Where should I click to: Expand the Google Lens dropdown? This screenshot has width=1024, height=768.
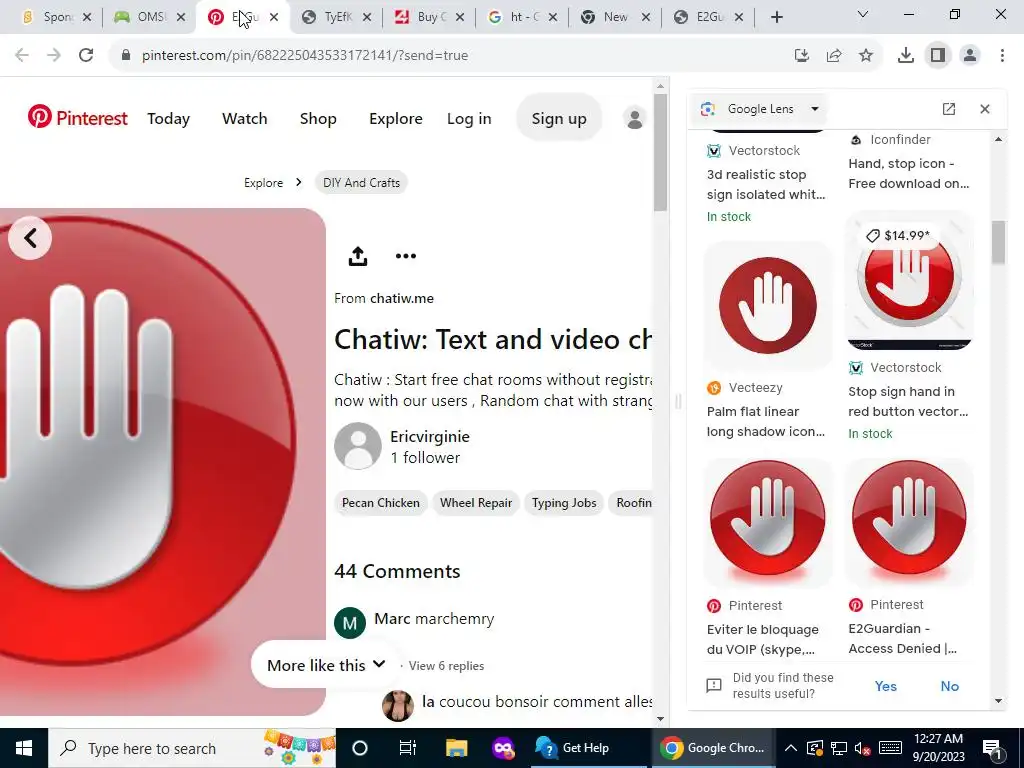click(815, 109)
